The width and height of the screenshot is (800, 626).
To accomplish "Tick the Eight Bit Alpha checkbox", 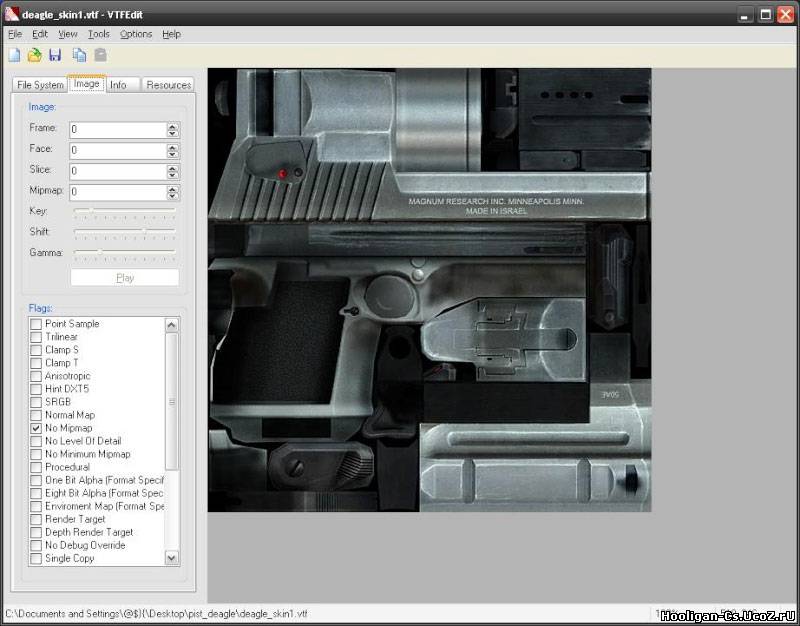I will click(36, 493).
